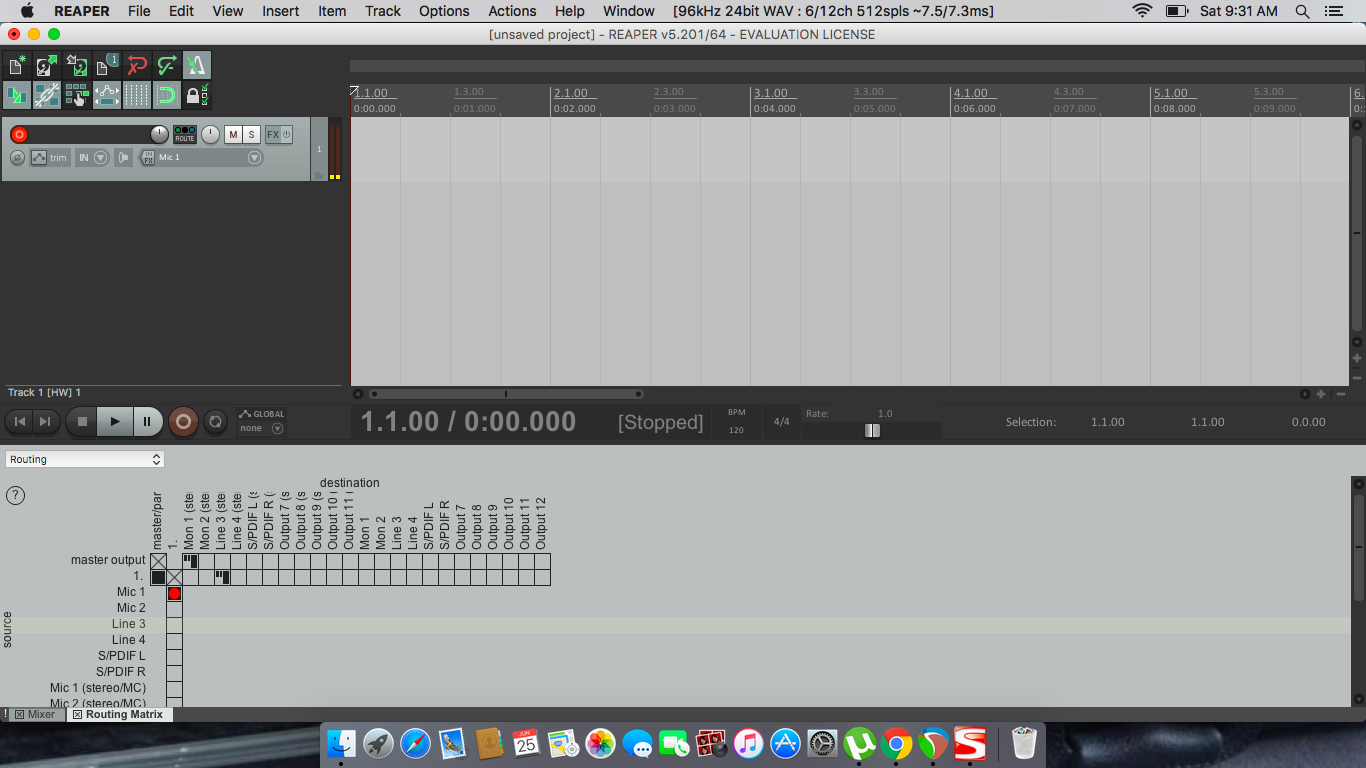Solo track 1 with the S button

(x=251, y=135)
